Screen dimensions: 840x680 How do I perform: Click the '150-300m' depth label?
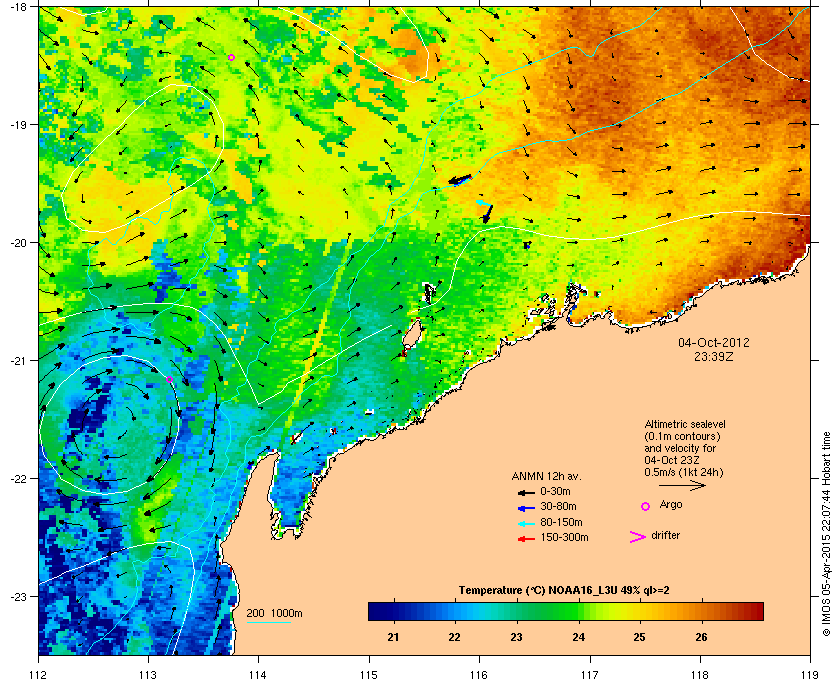[x=564, y=537]
